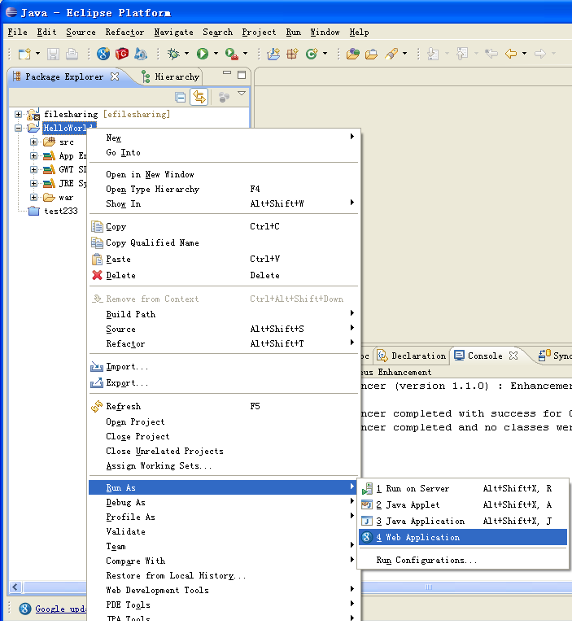Open the dropdown arrow next to New file
The width and height of the screenshot is (572, 621).
(x=38, y=53)
